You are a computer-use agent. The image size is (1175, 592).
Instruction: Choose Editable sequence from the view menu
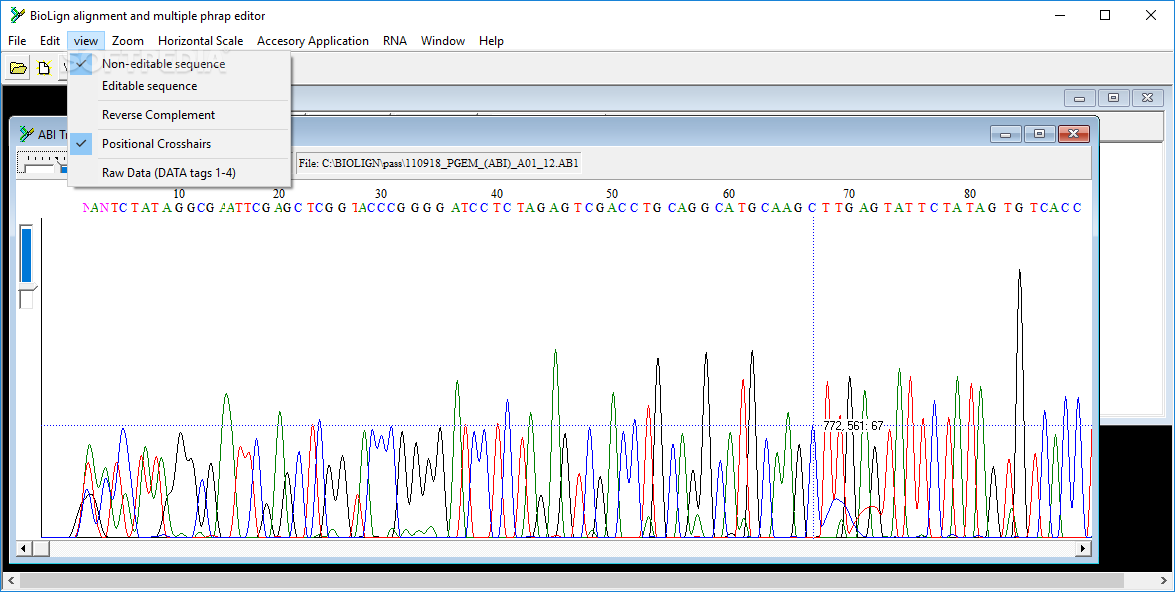click(x=178, y=86)
